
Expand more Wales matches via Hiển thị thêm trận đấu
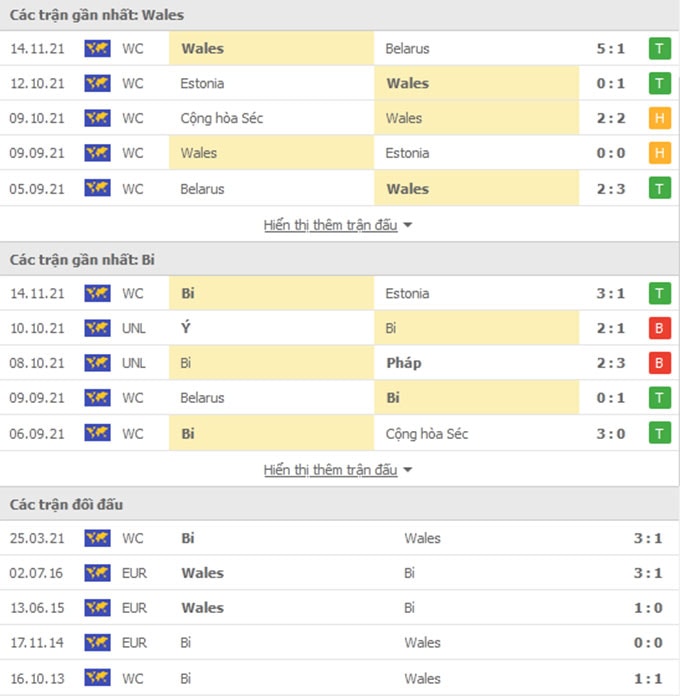[x=330, y=225]
